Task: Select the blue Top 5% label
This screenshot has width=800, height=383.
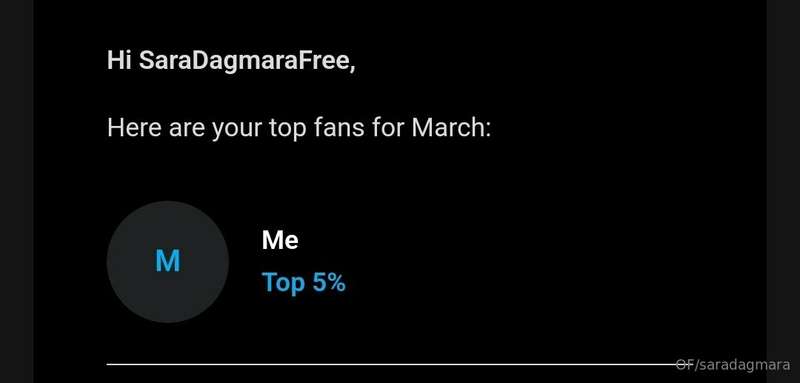Action: pos(304,283)
